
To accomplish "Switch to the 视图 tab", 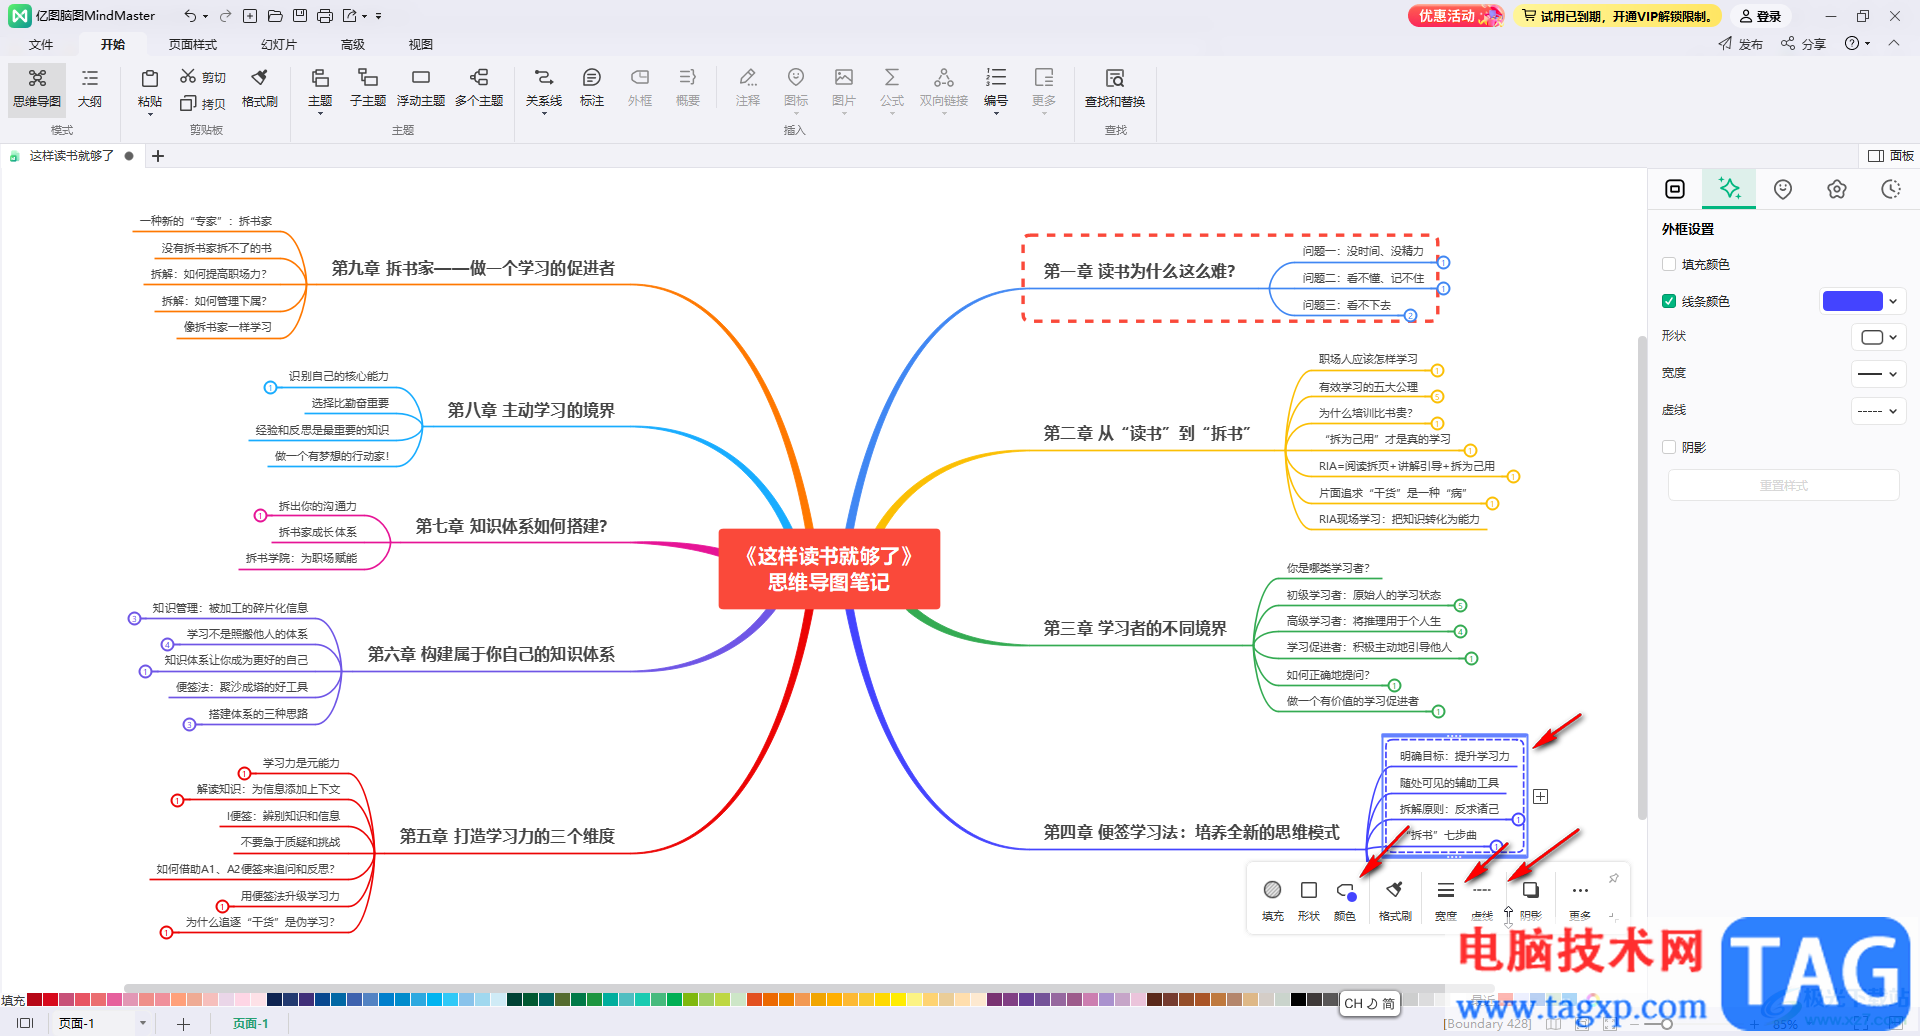I will tap(421, 45).
